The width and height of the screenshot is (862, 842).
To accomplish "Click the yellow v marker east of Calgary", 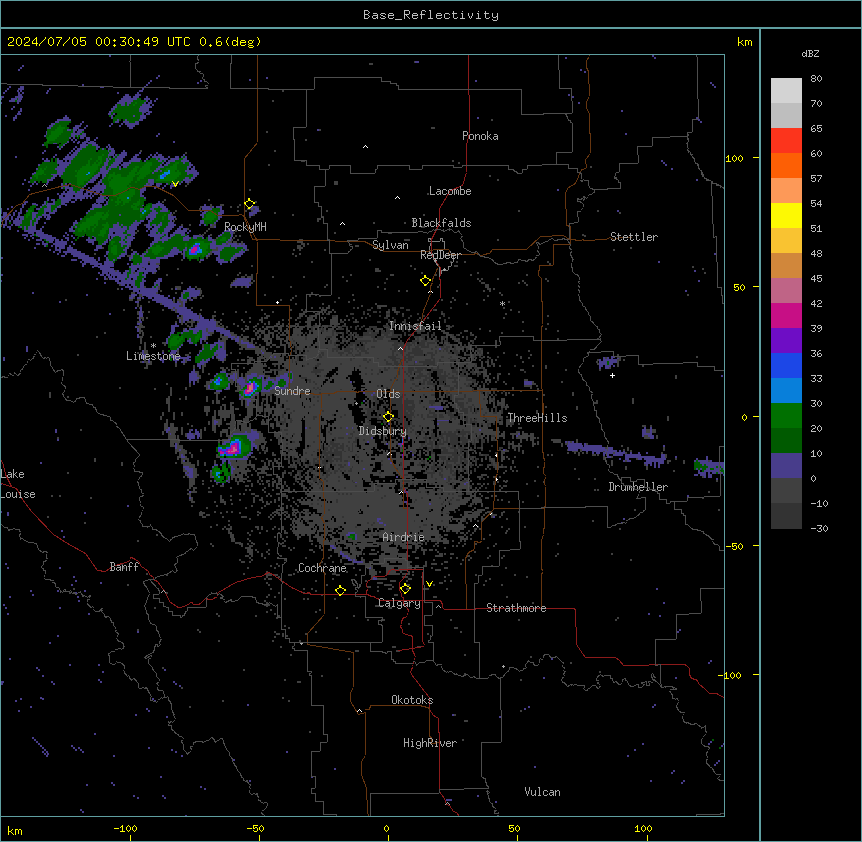I will (x=429, y=584).
